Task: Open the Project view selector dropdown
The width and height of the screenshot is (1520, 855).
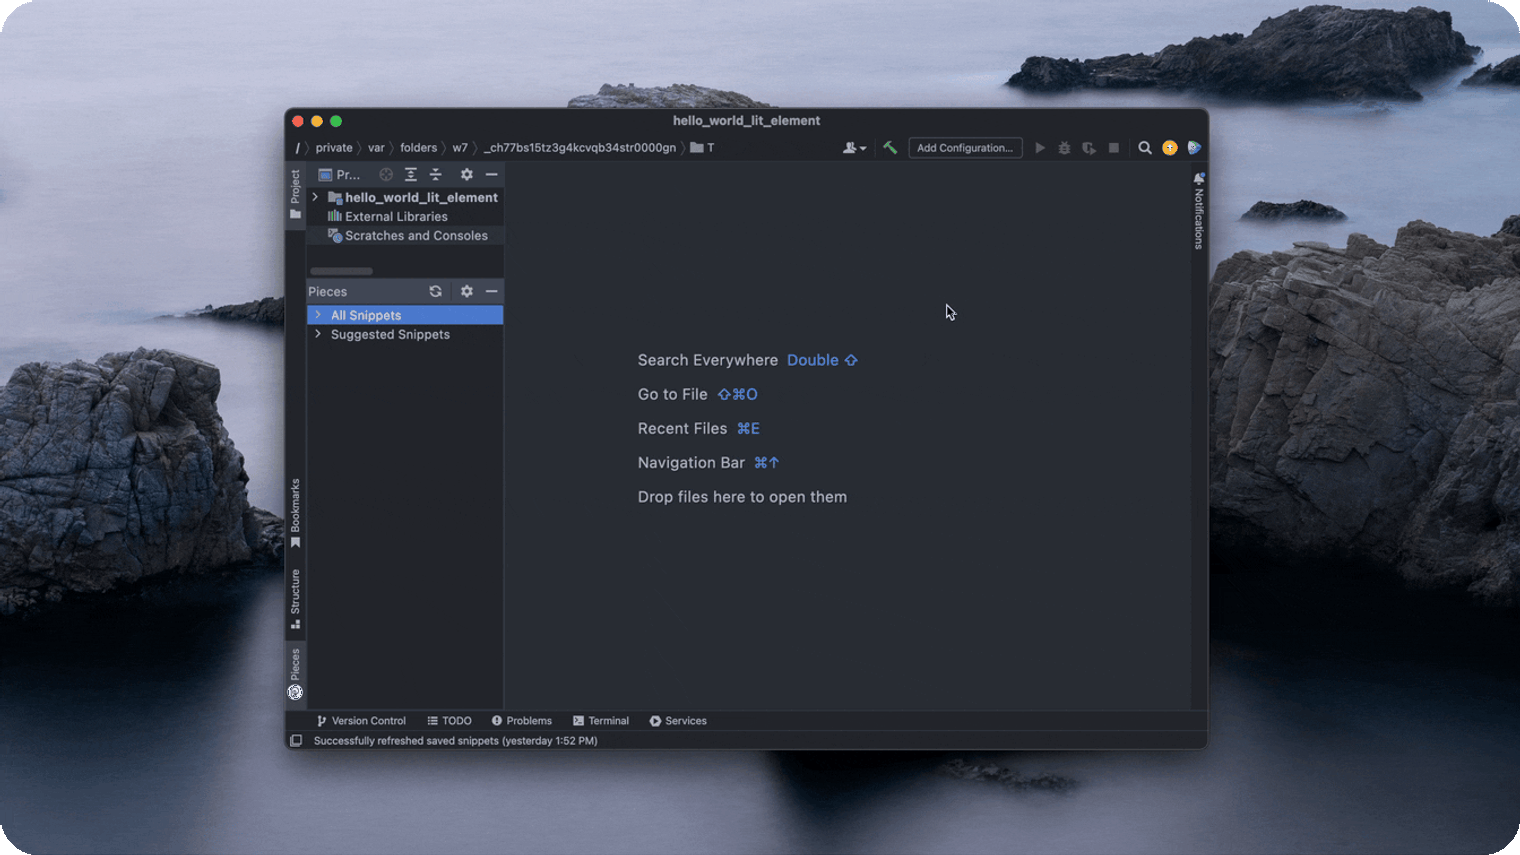Action: (x=340, y=174)
